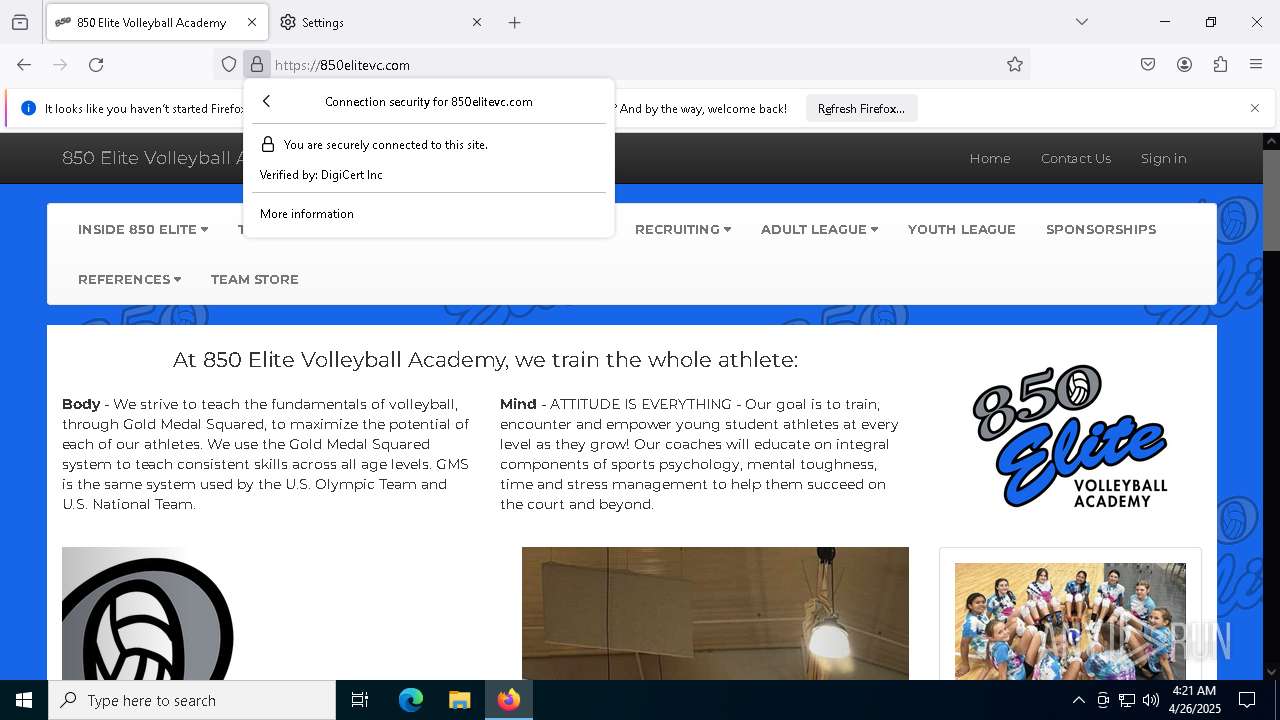This screenshot has width=1280, height=720.
Task: Launch Microsoft Edge from taskbar
Action: [x=410, y=700]
